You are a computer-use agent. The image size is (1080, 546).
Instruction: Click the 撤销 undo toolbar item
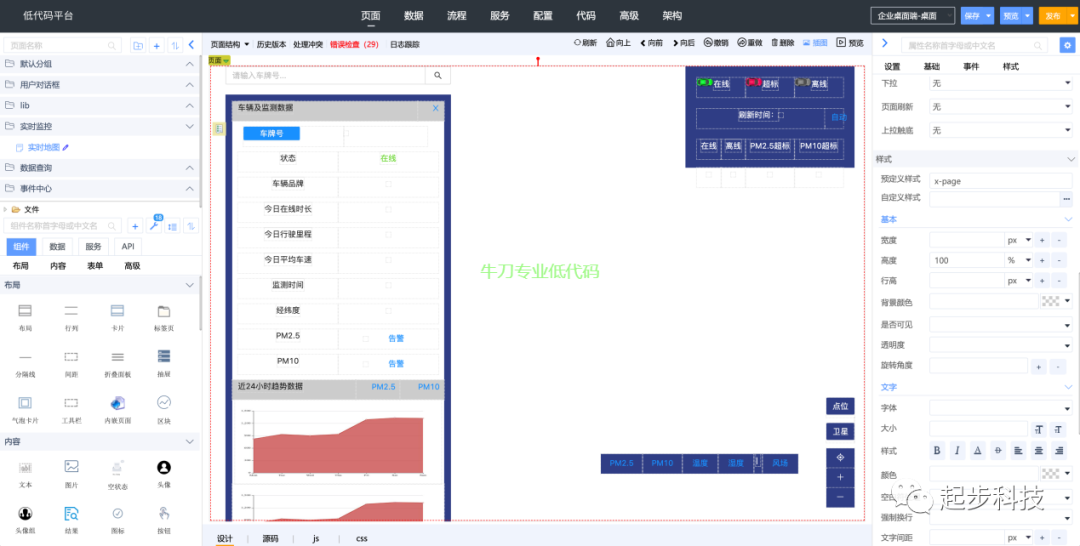(x=716, y=43)
